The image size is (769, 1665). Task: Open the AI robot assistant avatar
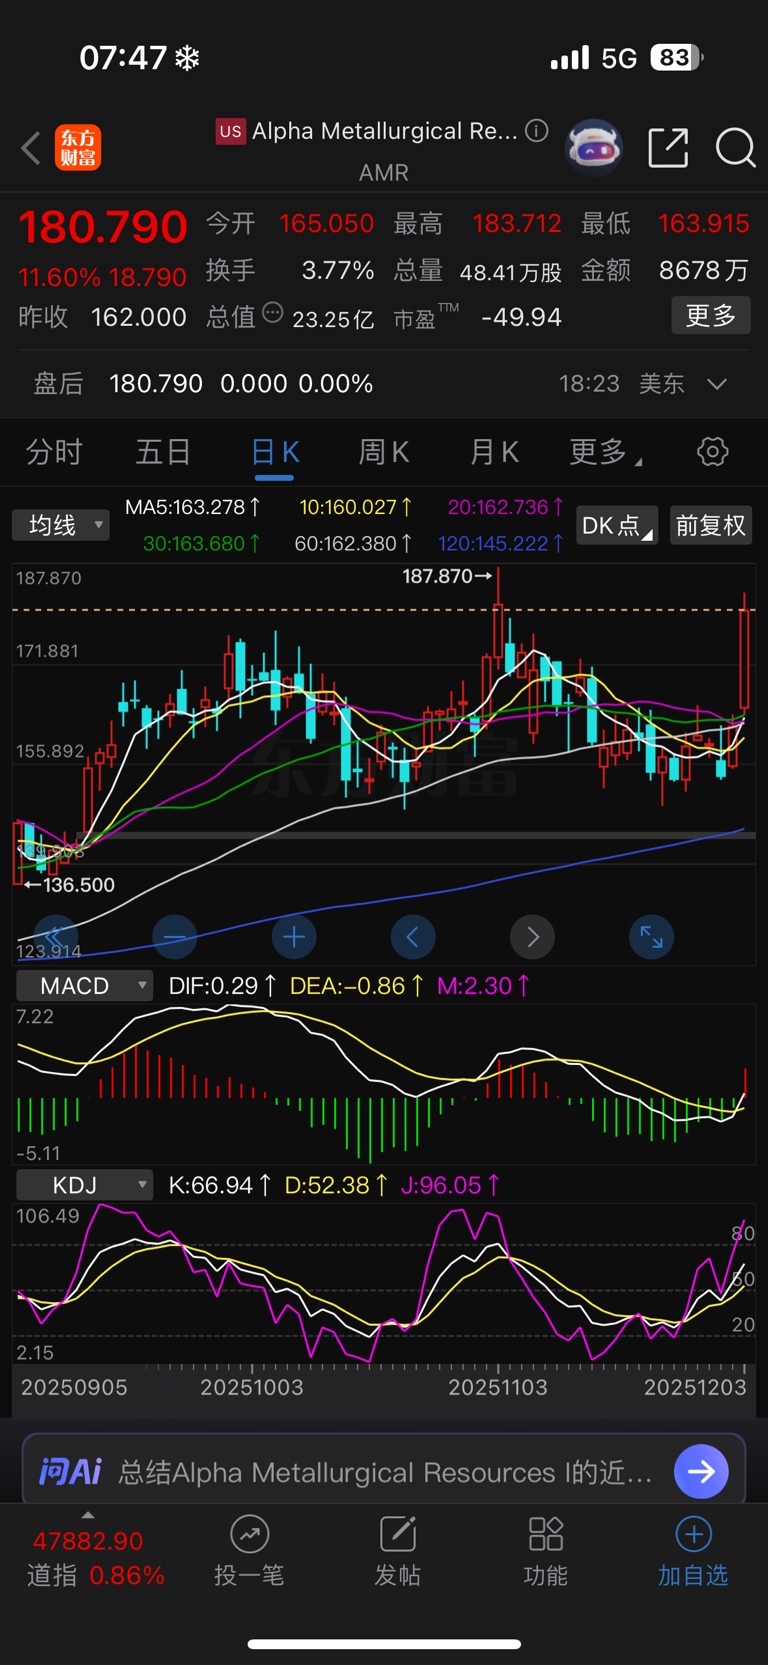(594, 148)
